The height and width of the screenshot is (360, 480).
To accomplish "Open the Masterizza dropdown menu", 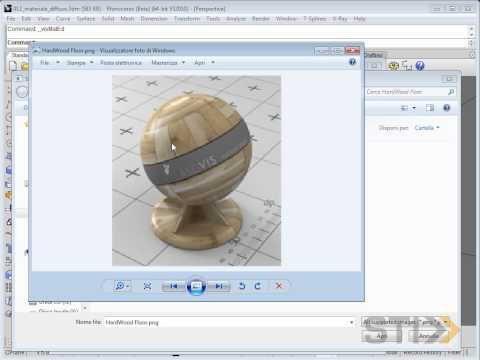I will (168, 62).
